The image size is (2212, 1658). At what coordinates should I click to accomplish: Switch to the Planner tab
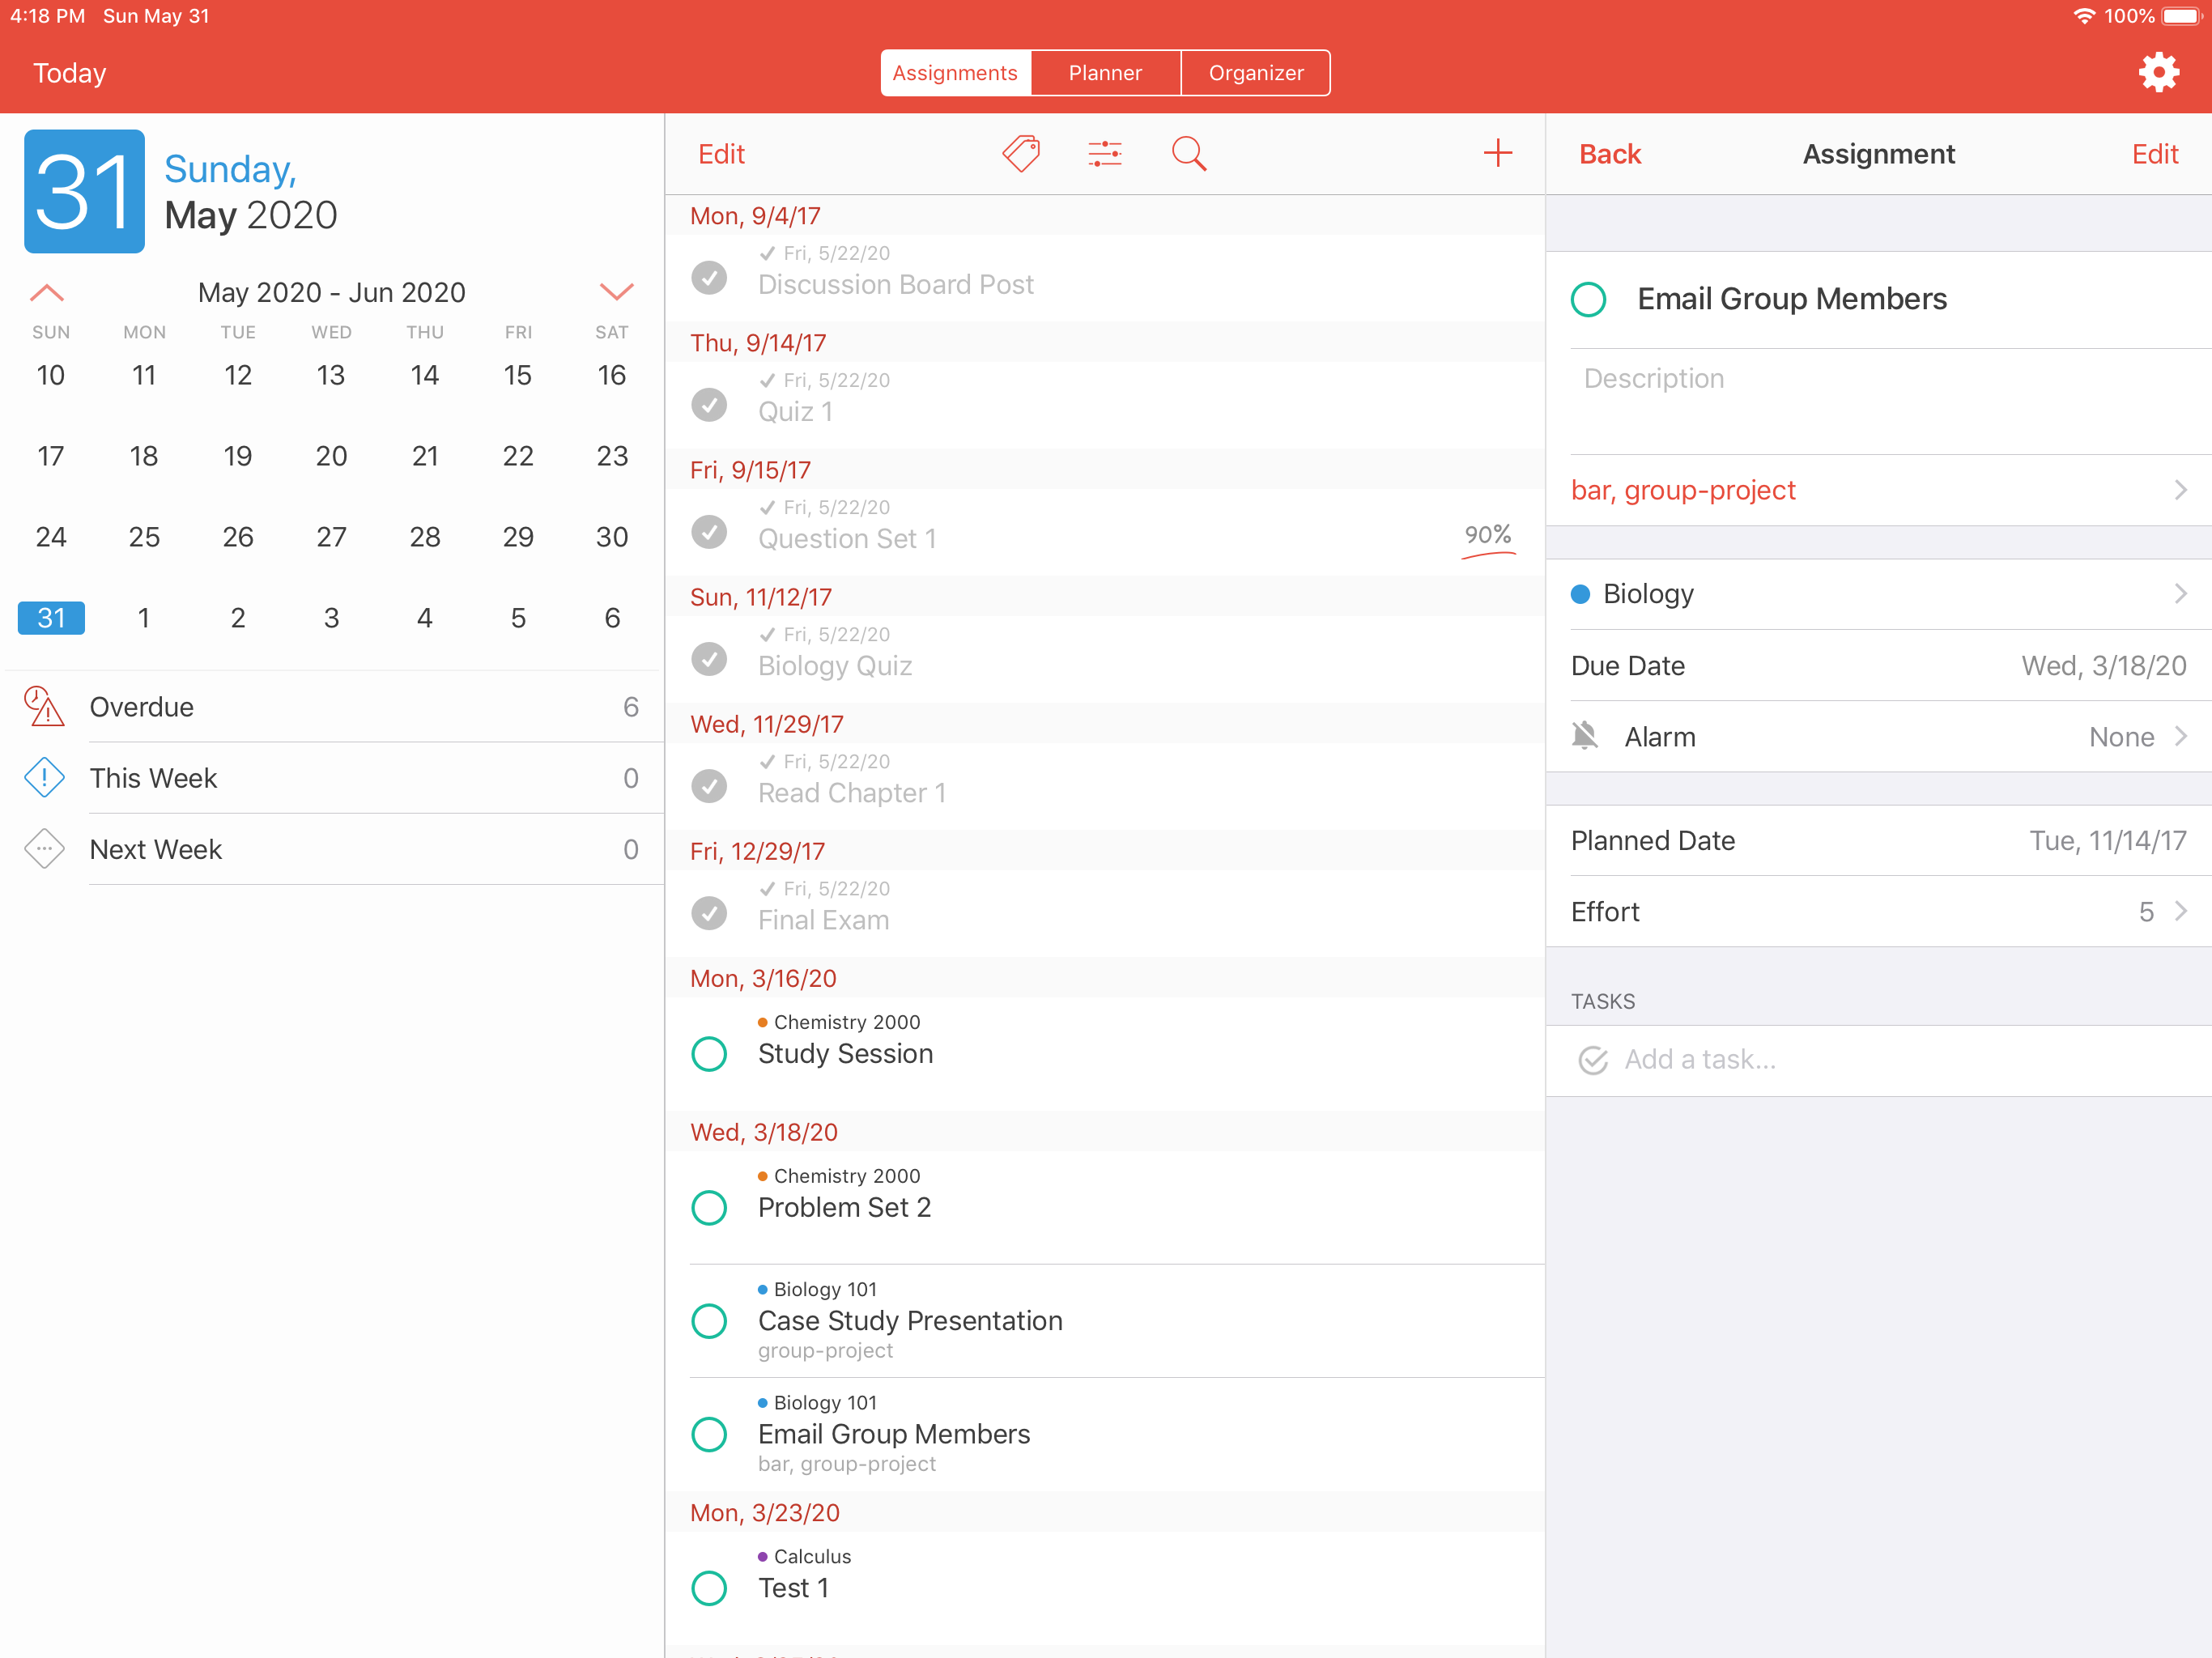tap(1105, 73)
